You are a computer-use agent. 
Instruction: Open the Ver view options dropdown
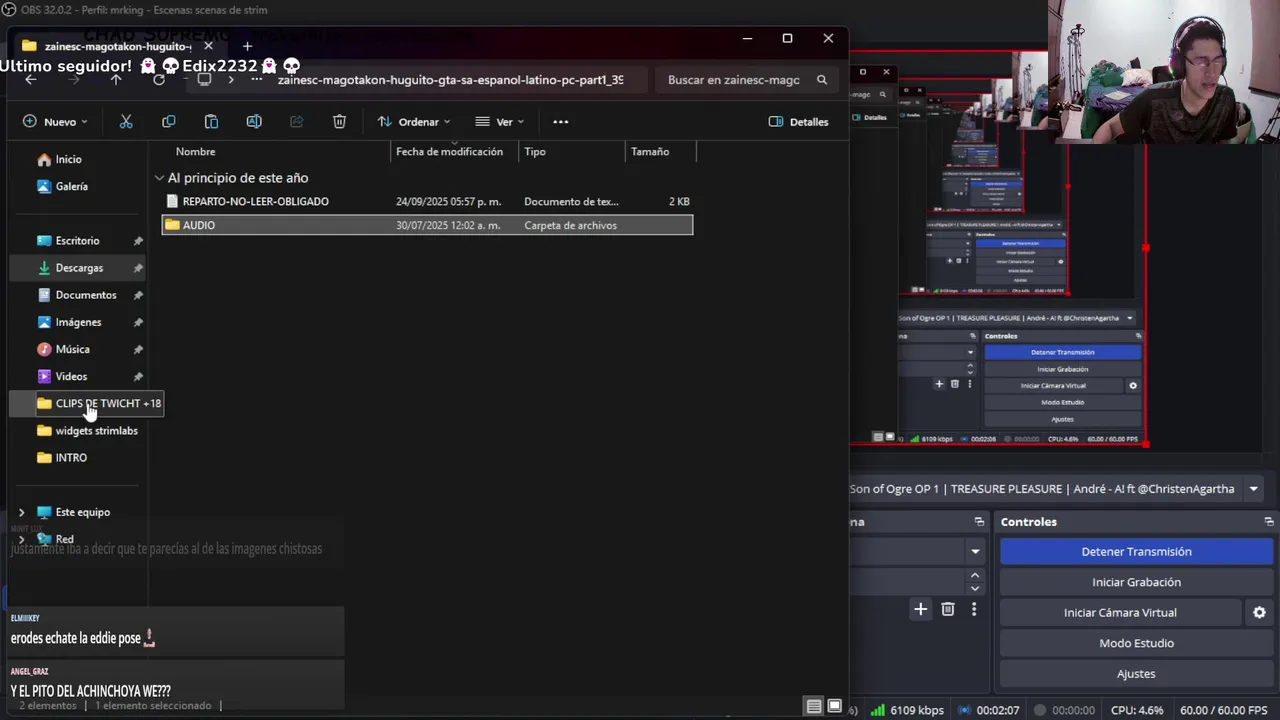pos(500,122)
